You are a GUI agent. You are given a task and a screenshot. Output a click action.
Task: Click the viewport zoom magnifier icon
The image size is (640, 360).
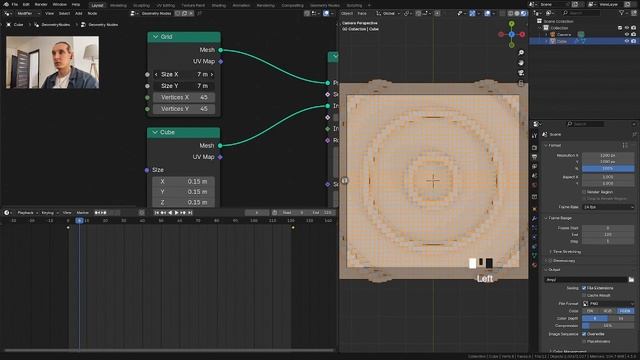(521, 53)
